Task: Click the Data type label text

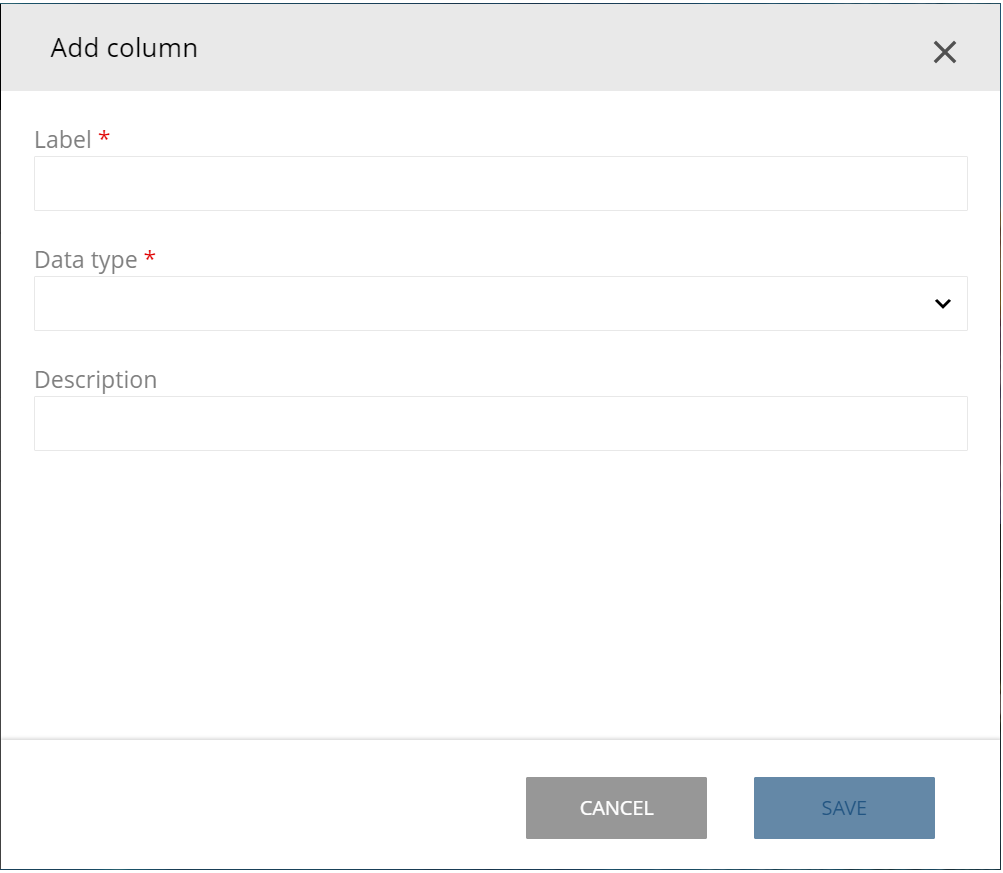Action: (87, 260)
